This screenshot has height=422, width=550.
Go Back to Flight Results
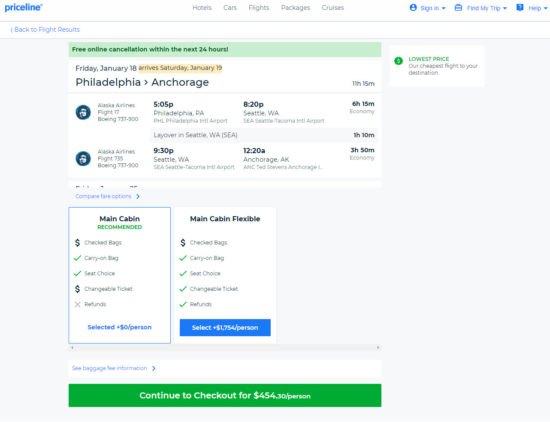[45, 29]
